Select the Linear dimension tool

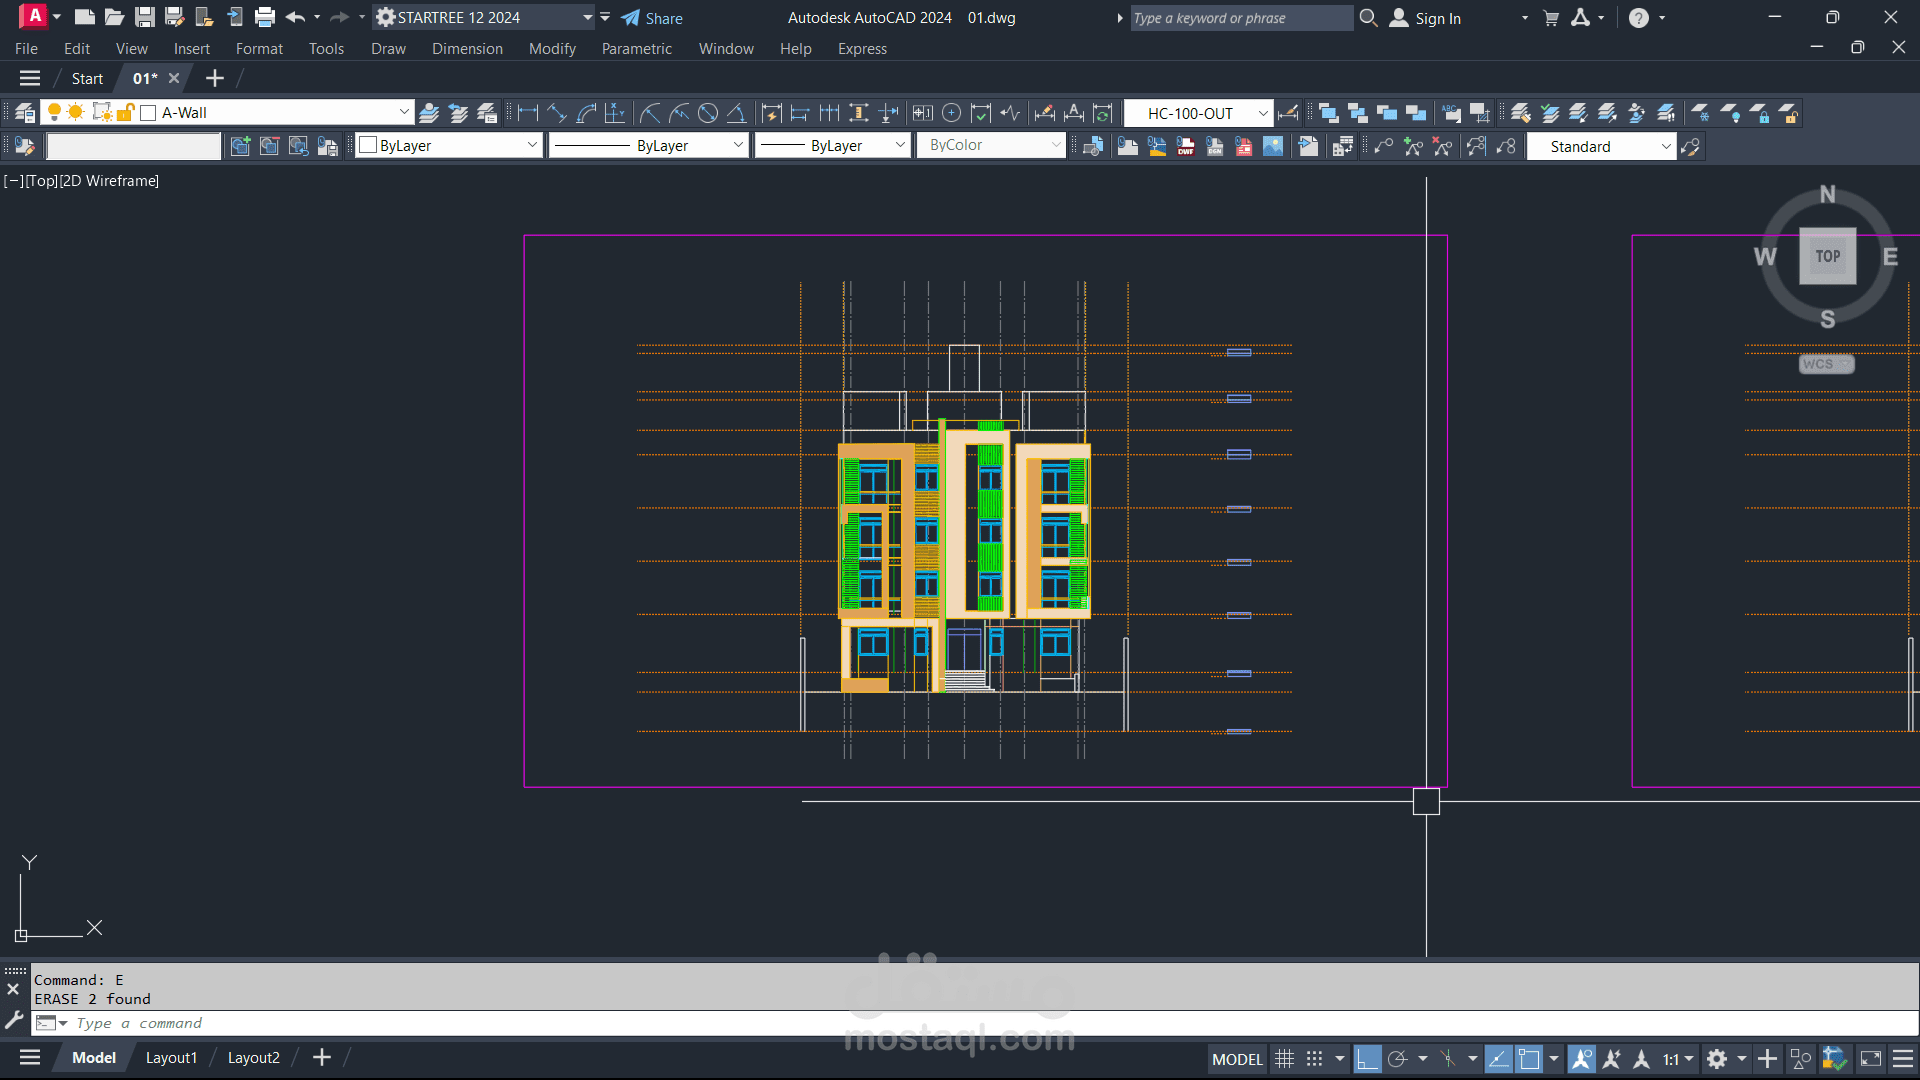point(528,113)
